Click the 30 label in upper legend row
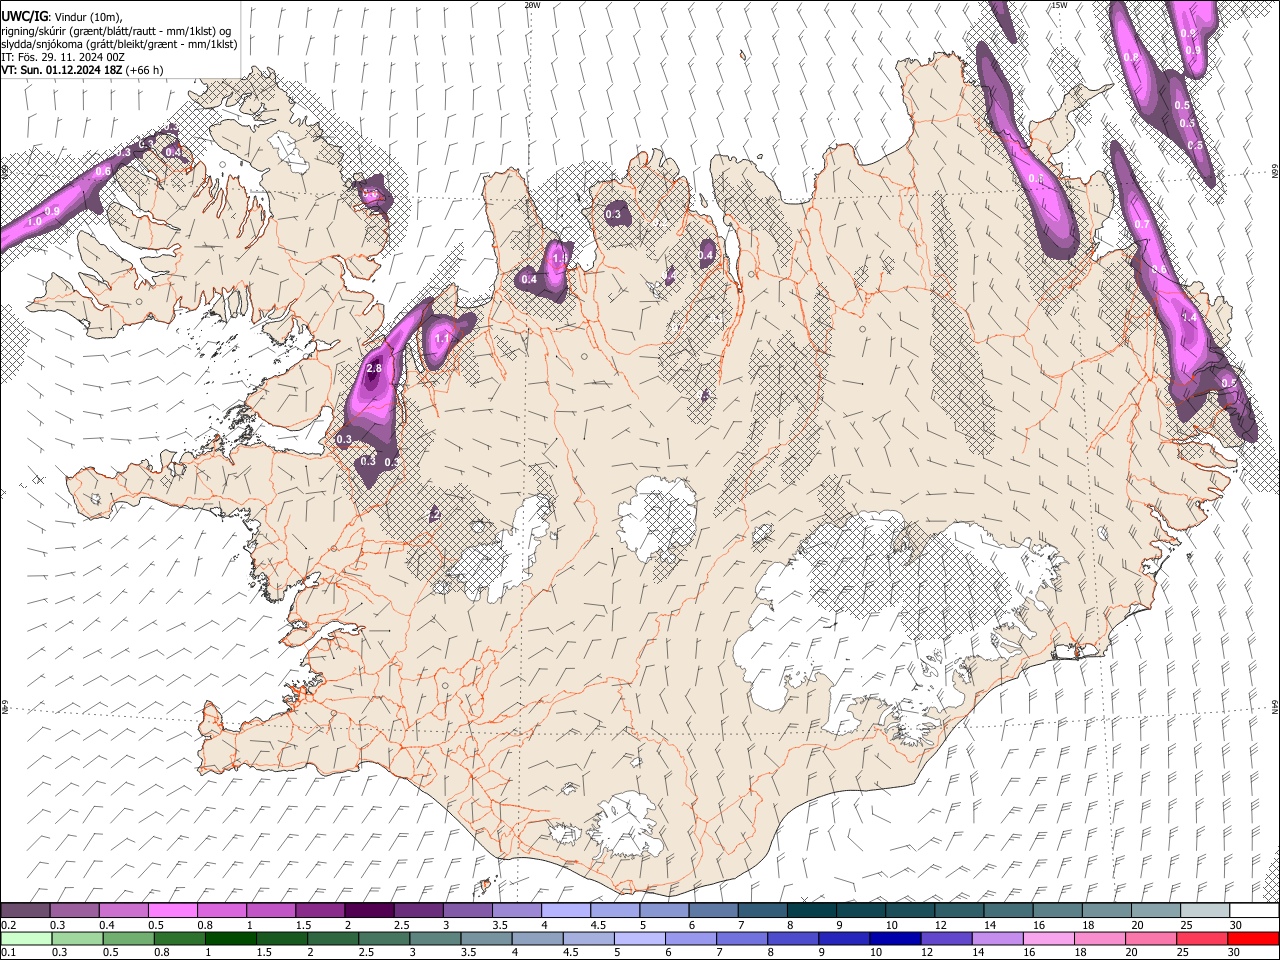The image size is (1280, 960). click(x=1234, y=926)
